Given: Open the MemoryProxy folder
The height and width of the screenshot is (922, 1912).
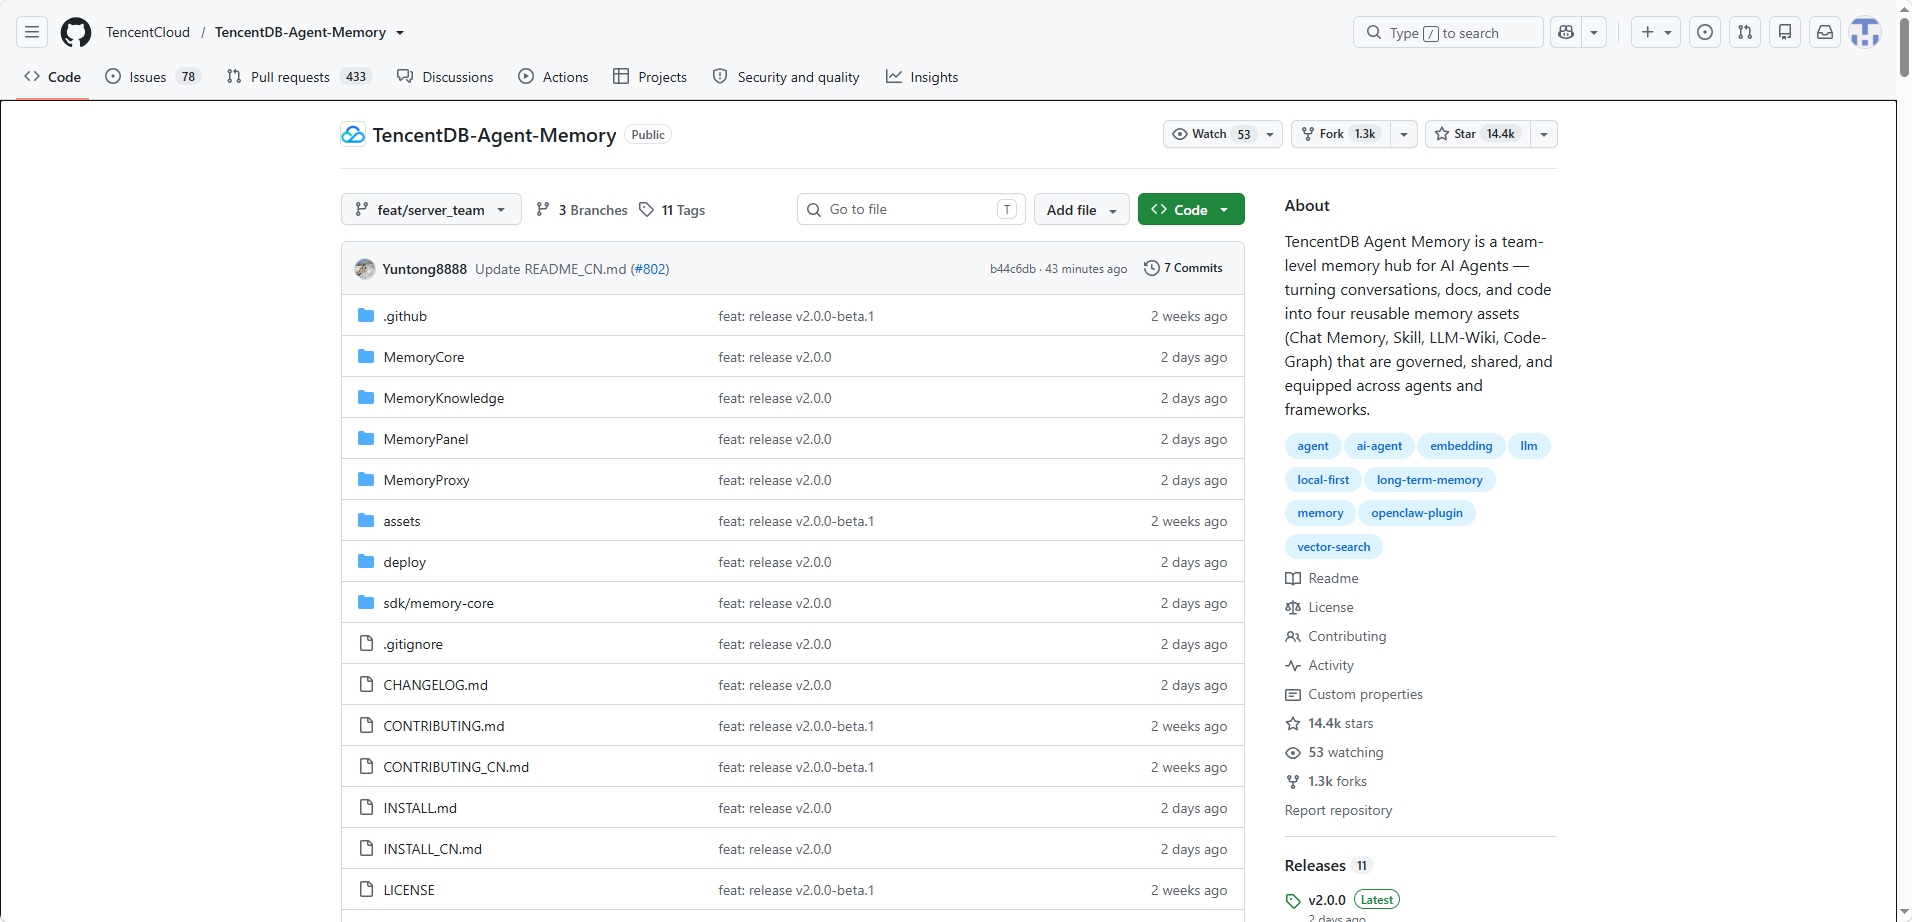Looking at the screenshot, I should pyautogui.click(x=427, y=480).
